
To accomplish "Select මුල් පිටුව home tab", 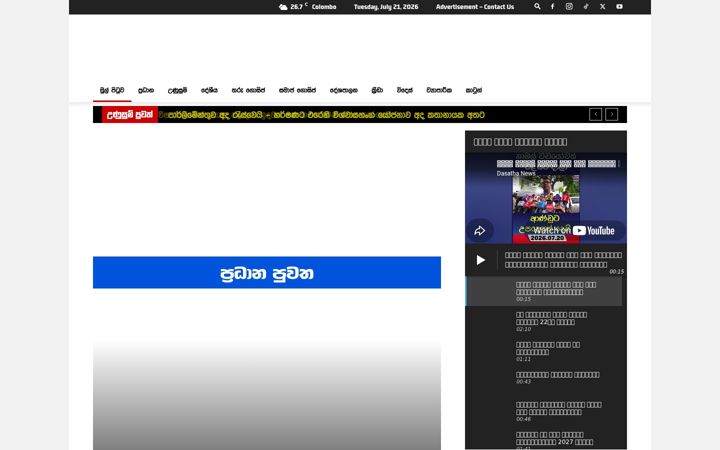I will pyautogui.click(x=112, y=90).
